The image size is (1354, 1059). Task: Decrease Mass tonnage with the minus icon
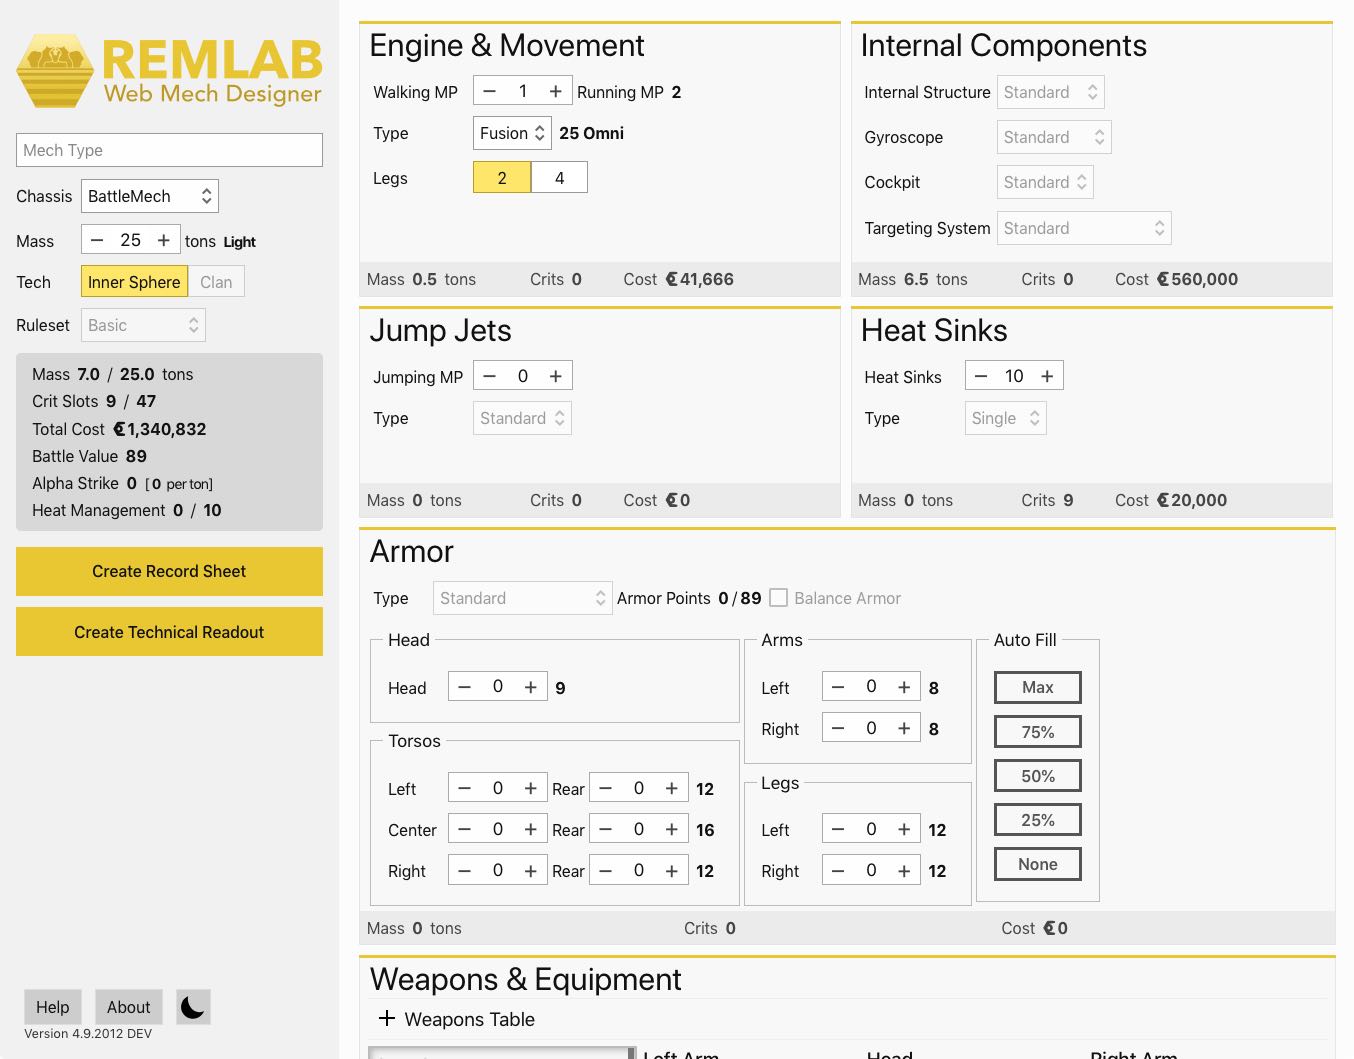point(98,240)
